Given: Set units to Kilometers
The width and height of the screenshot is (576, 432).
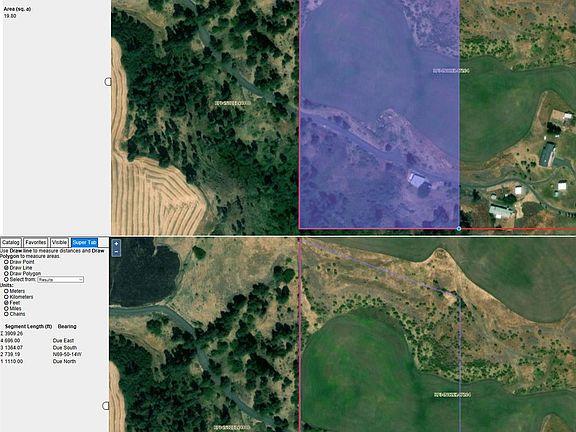Looking at the screenshot, I should [6, 297].
